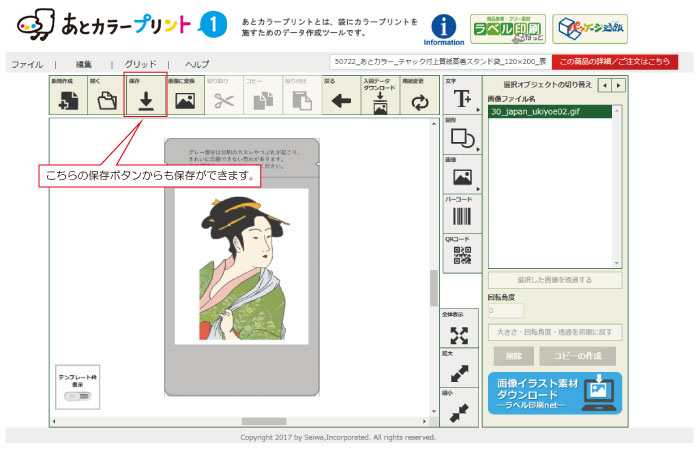Click the 新規作成 new file icon

click(x=68, y=101)
